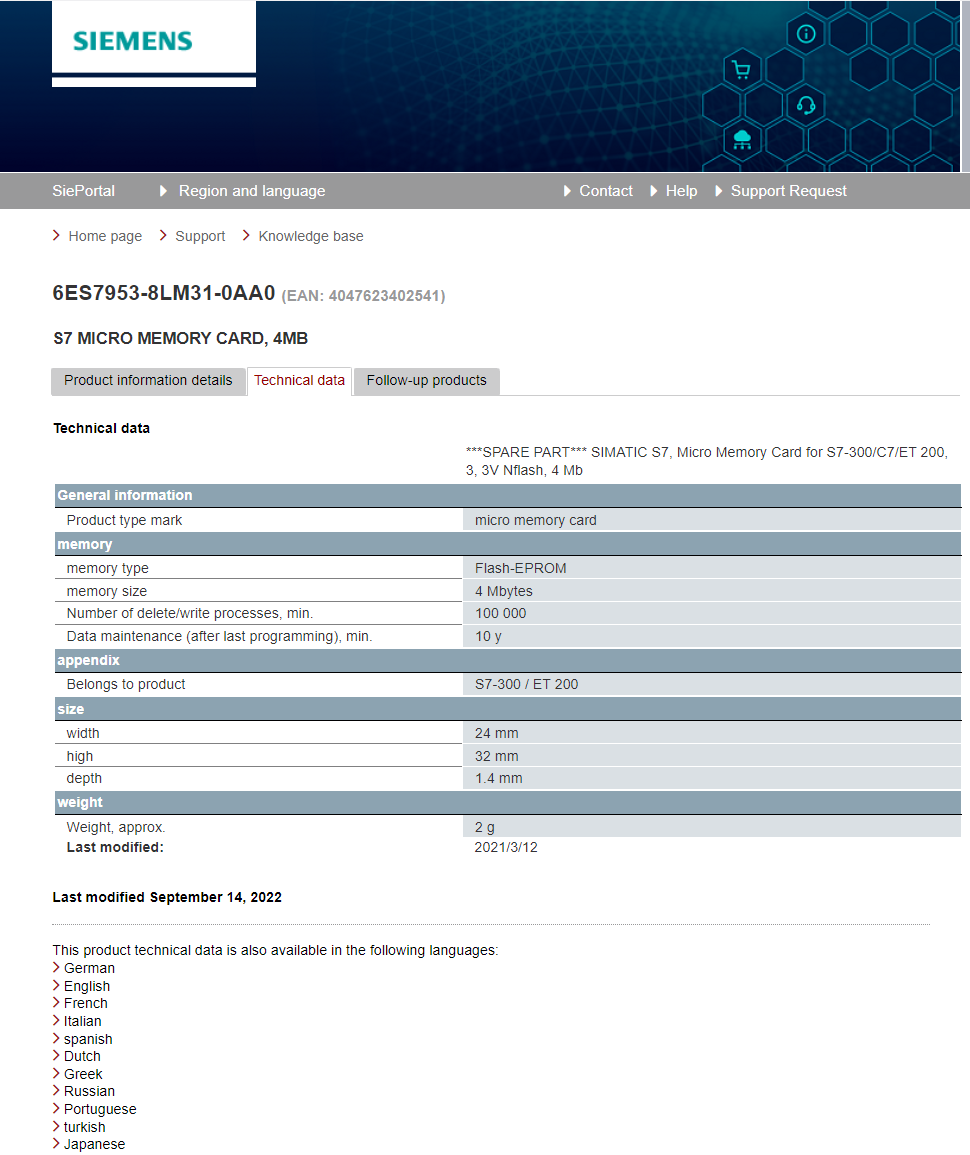Expand the Region and language menu

coord(251,191)
